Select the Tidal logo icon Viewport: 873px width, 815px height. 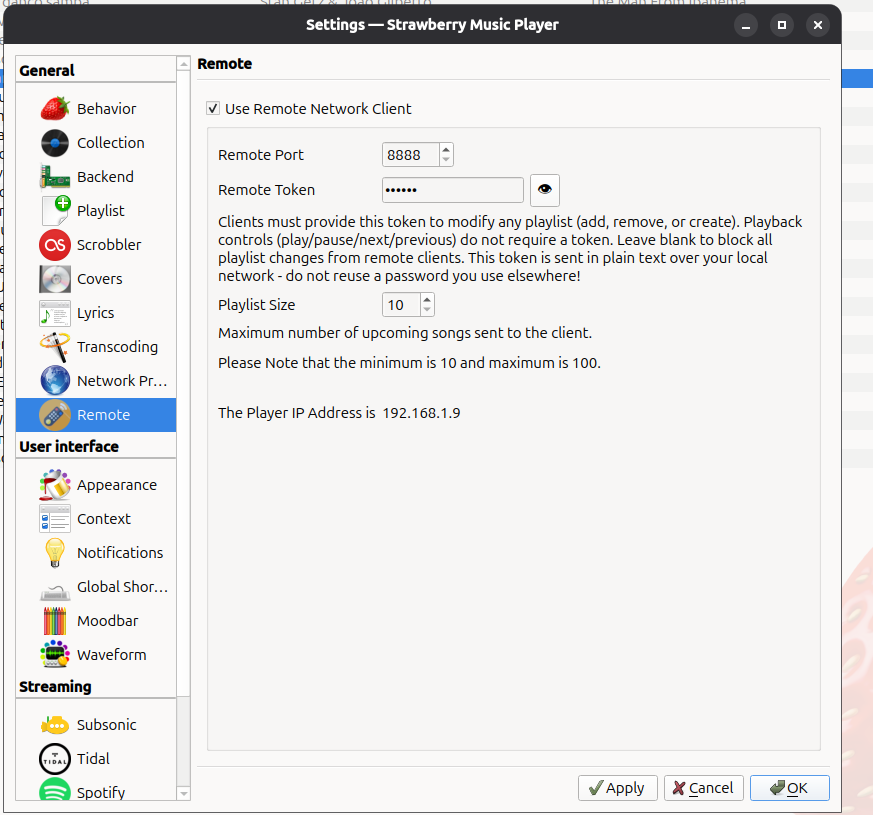[x=55, y=759]
